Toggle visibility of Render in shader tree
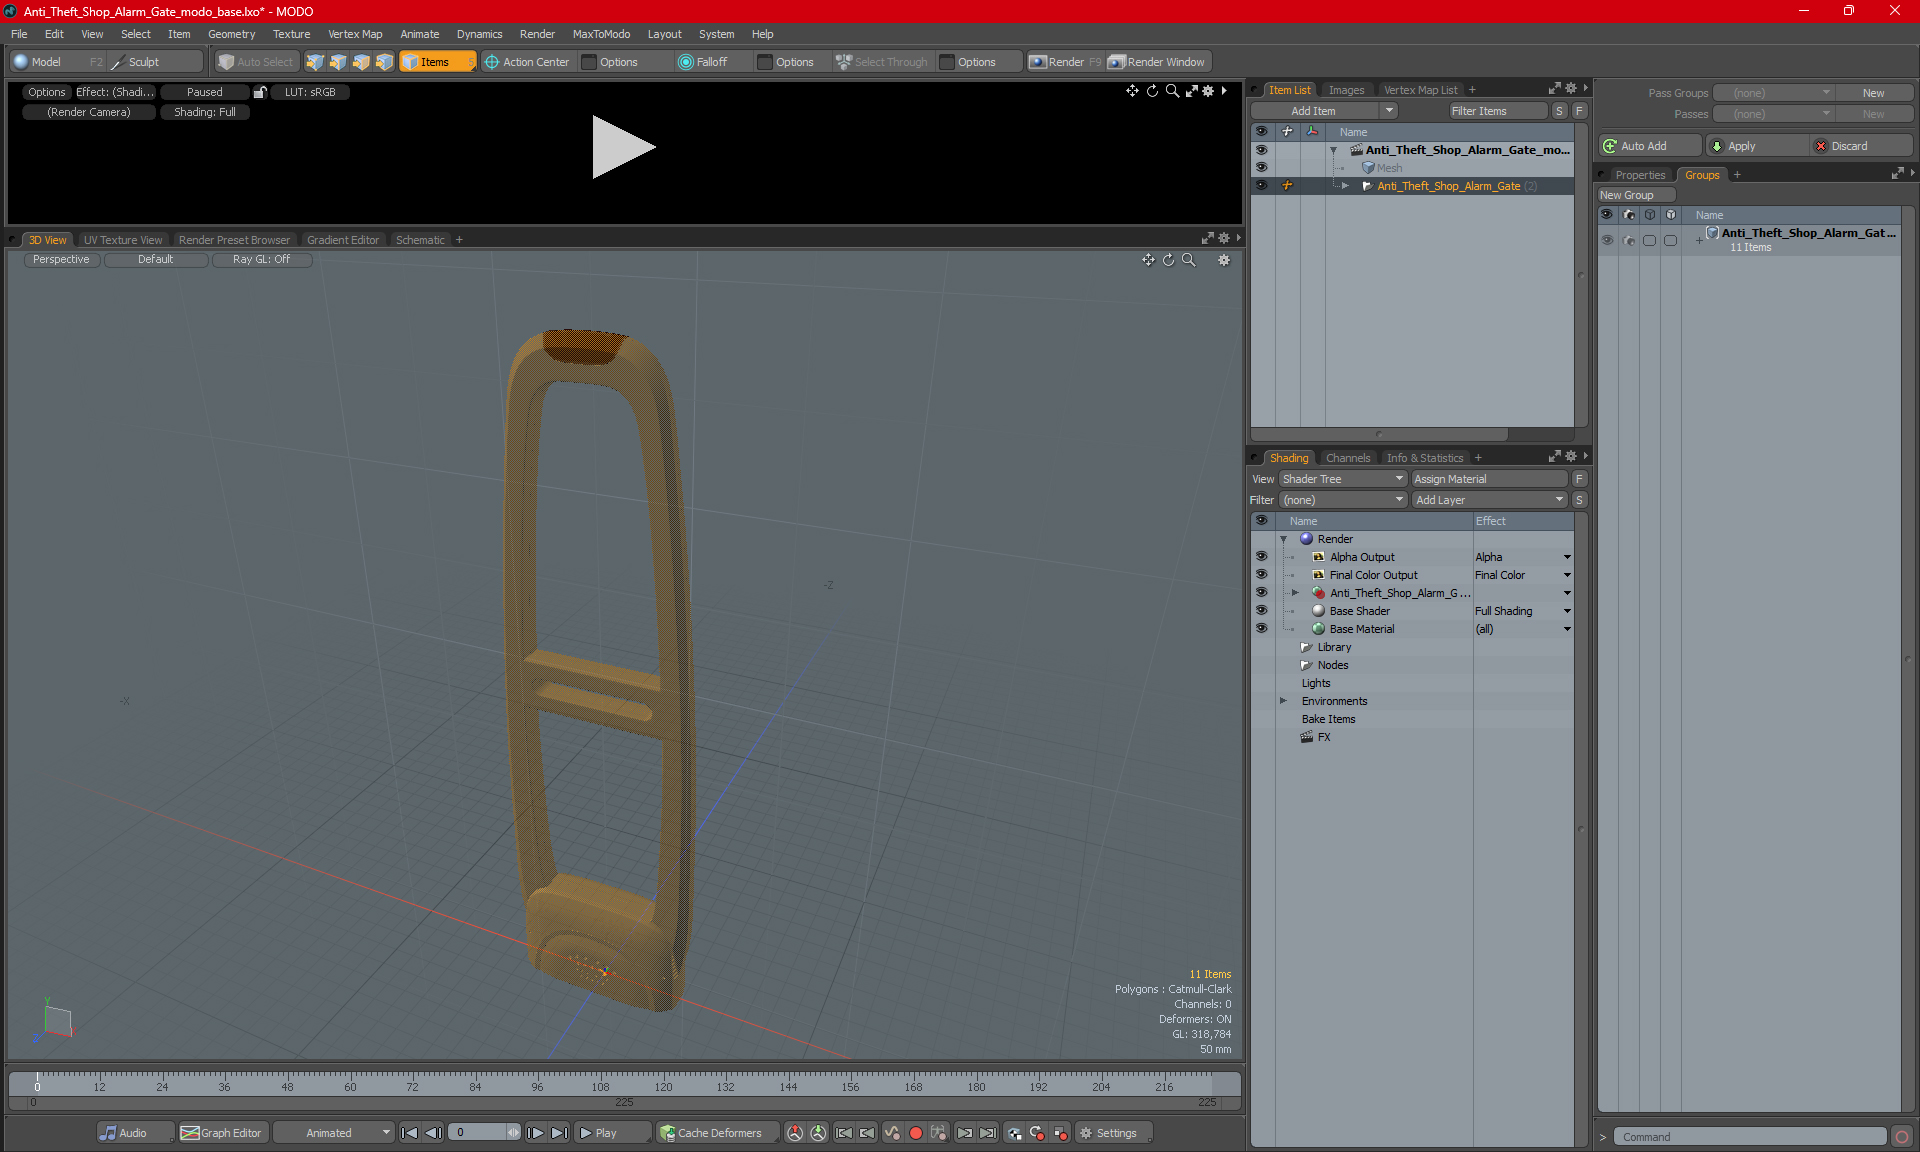1920x1152 pixels. pos(1262,538)
